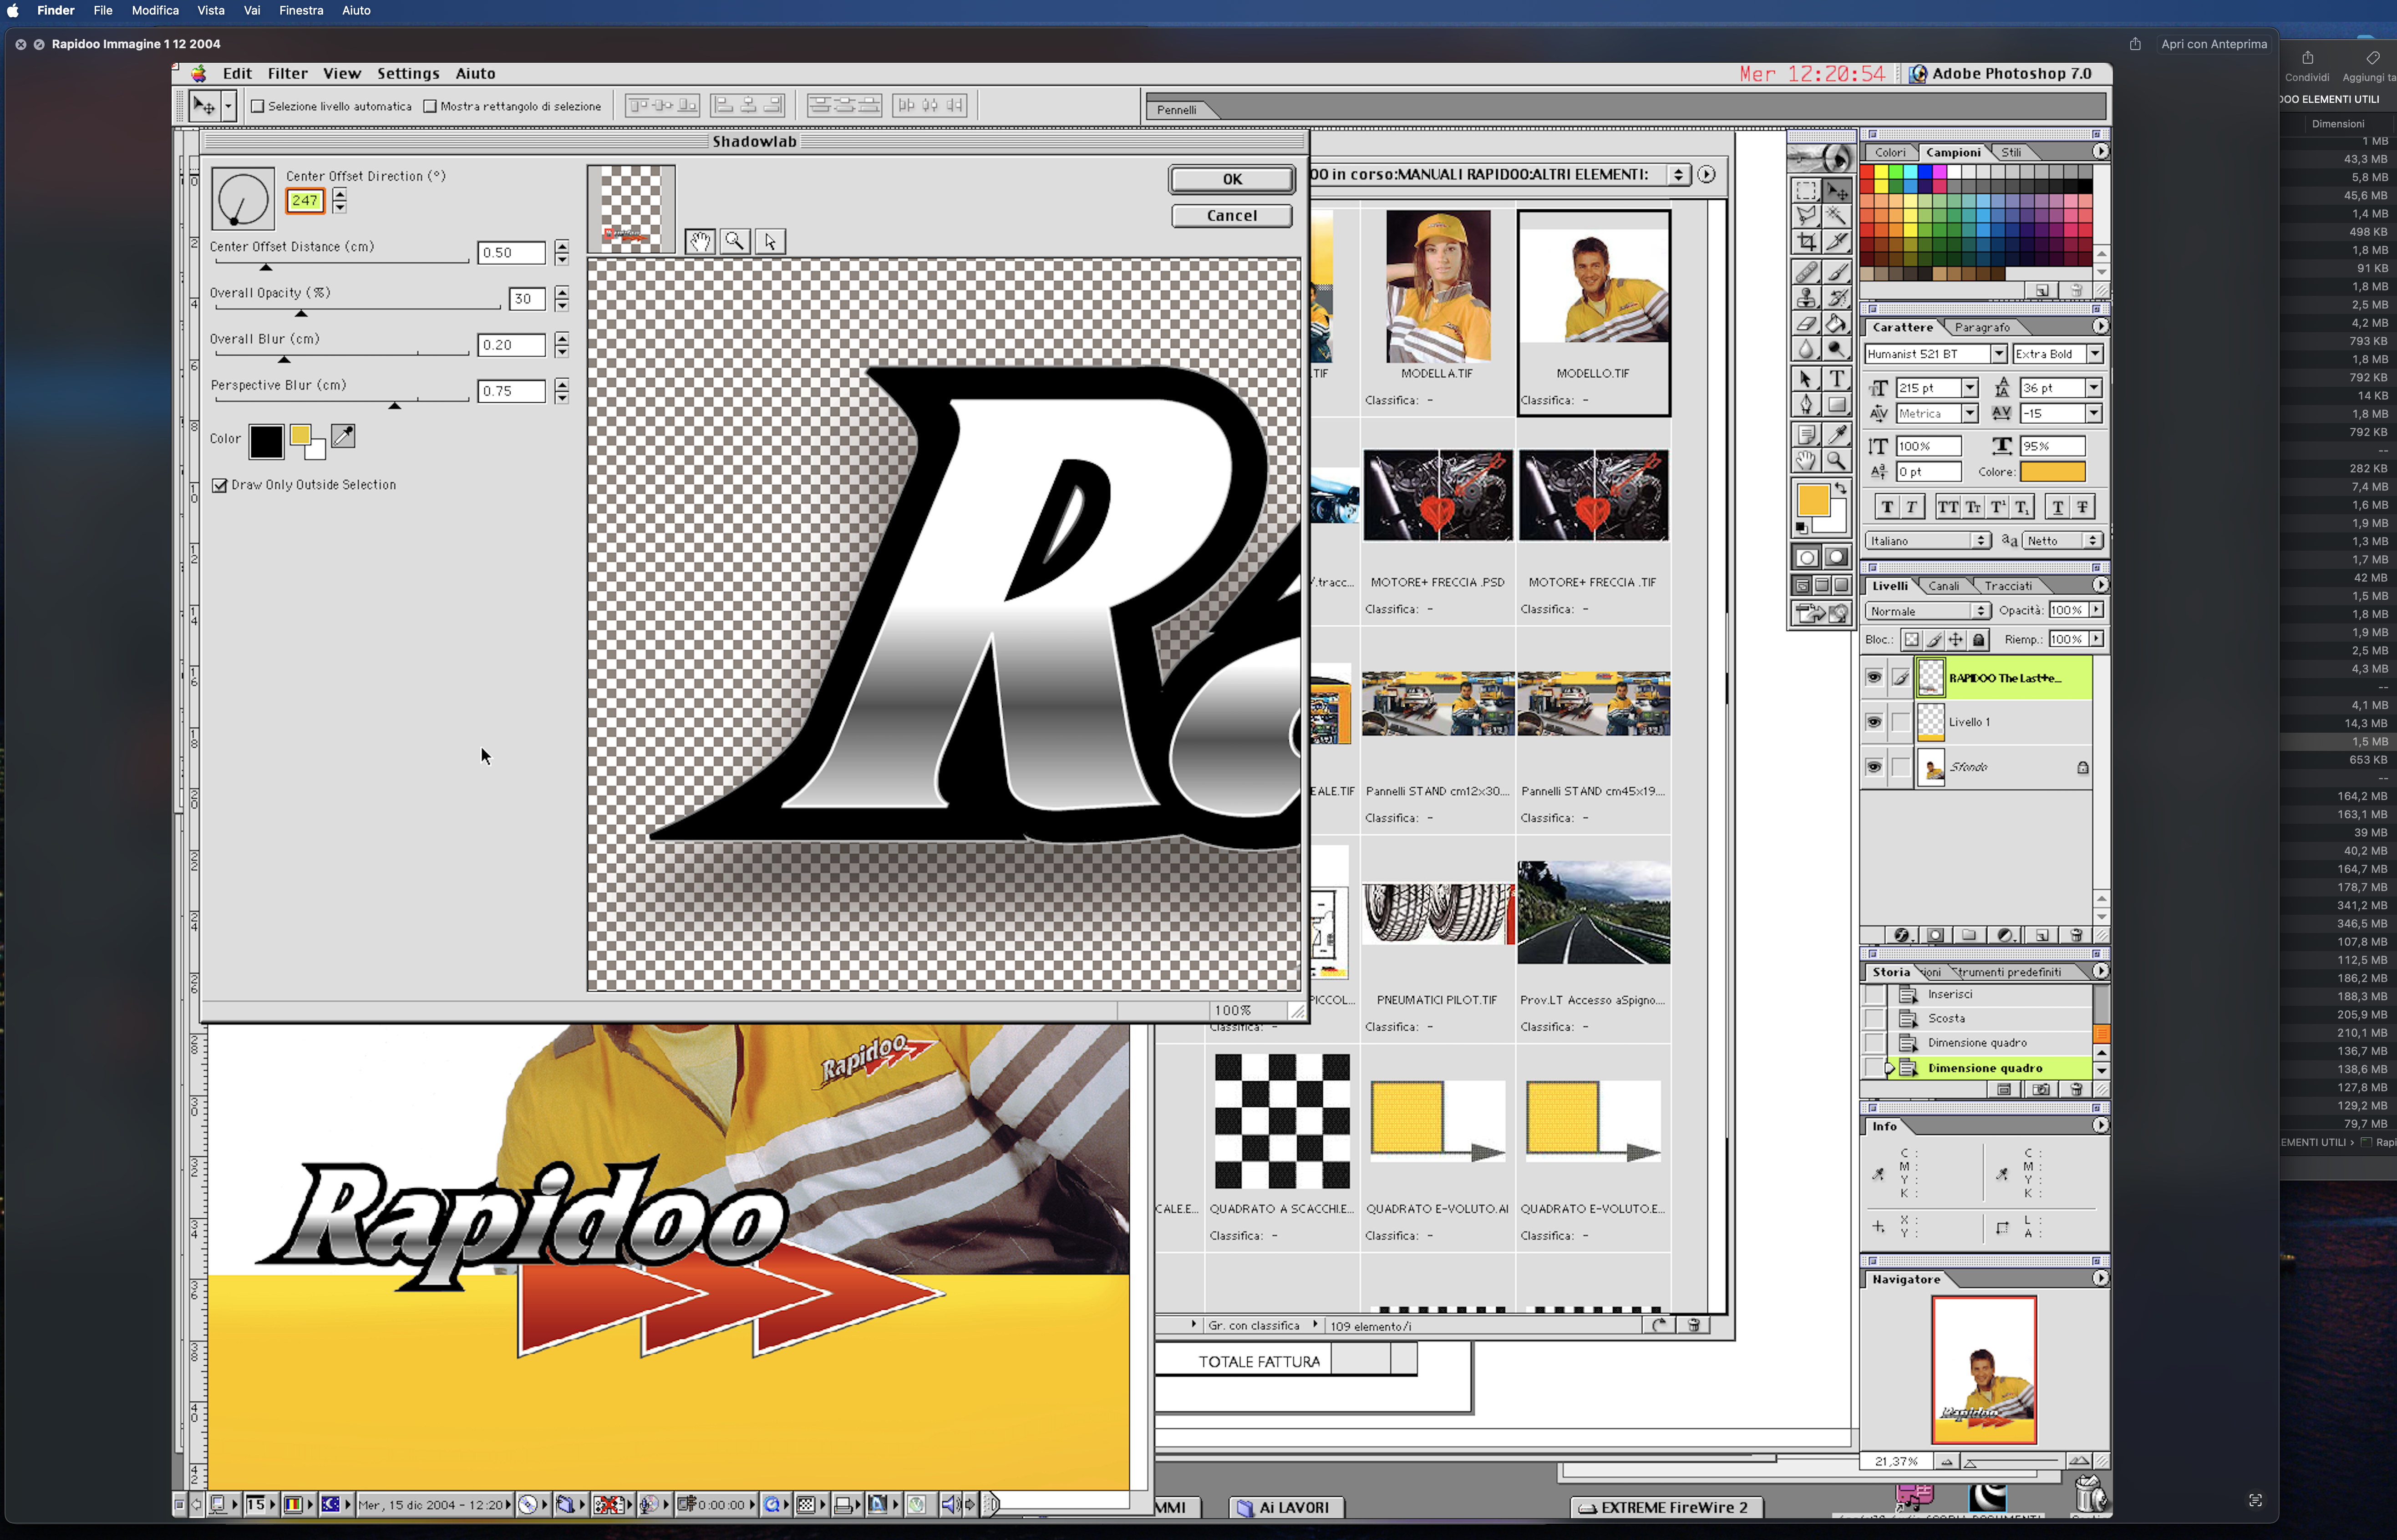Viewport: 2397px width, 1540px height.
Task: Select the toolbox Zoom tool
Action: coord(1837,460)
